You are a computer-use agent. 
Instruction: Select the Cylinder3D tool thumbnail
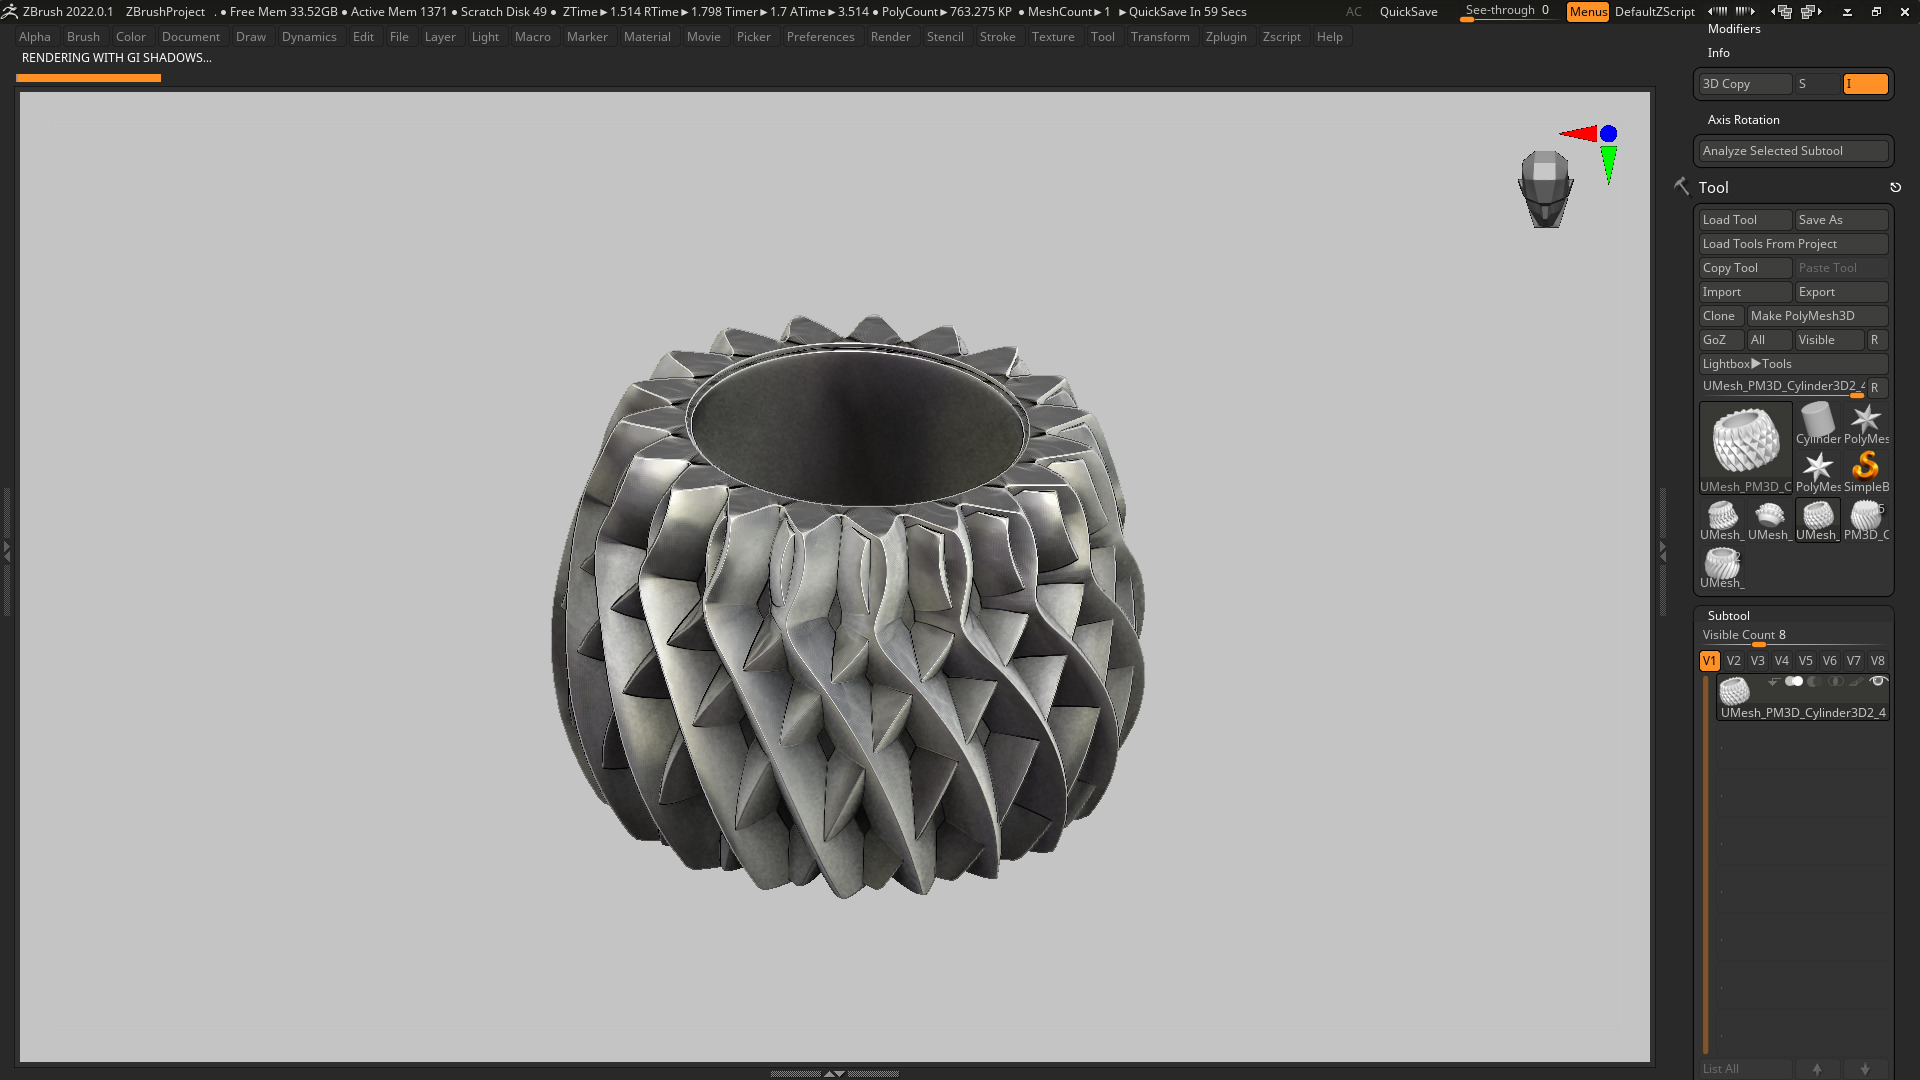click(x=1818, y=424)
